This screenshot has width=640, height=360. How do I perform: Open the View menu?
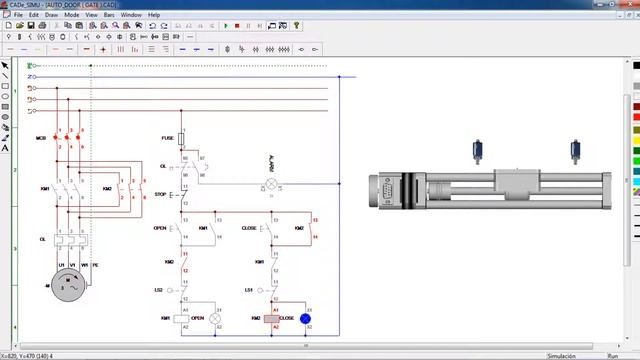(x=91, y=15)
